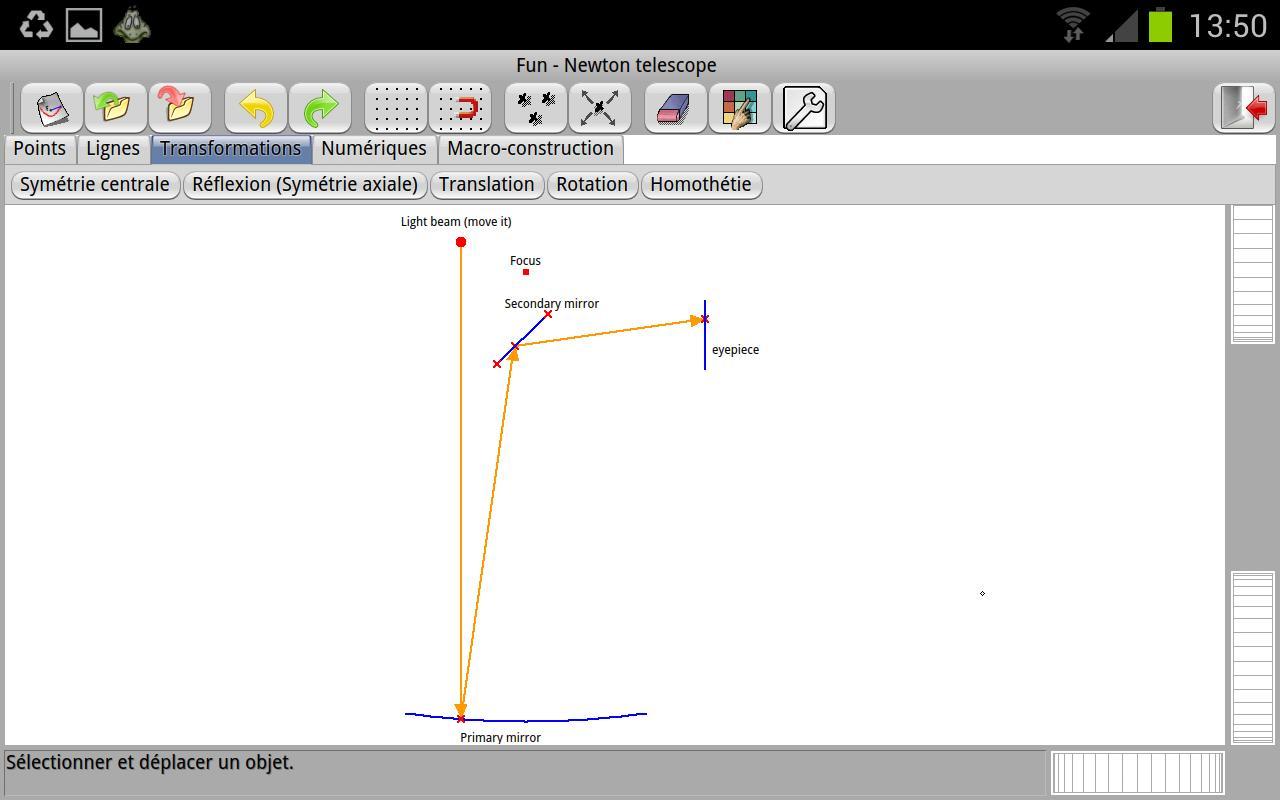Open the color palette style tool
Viewport: 1280px width, 800px height.
[740, 108]
